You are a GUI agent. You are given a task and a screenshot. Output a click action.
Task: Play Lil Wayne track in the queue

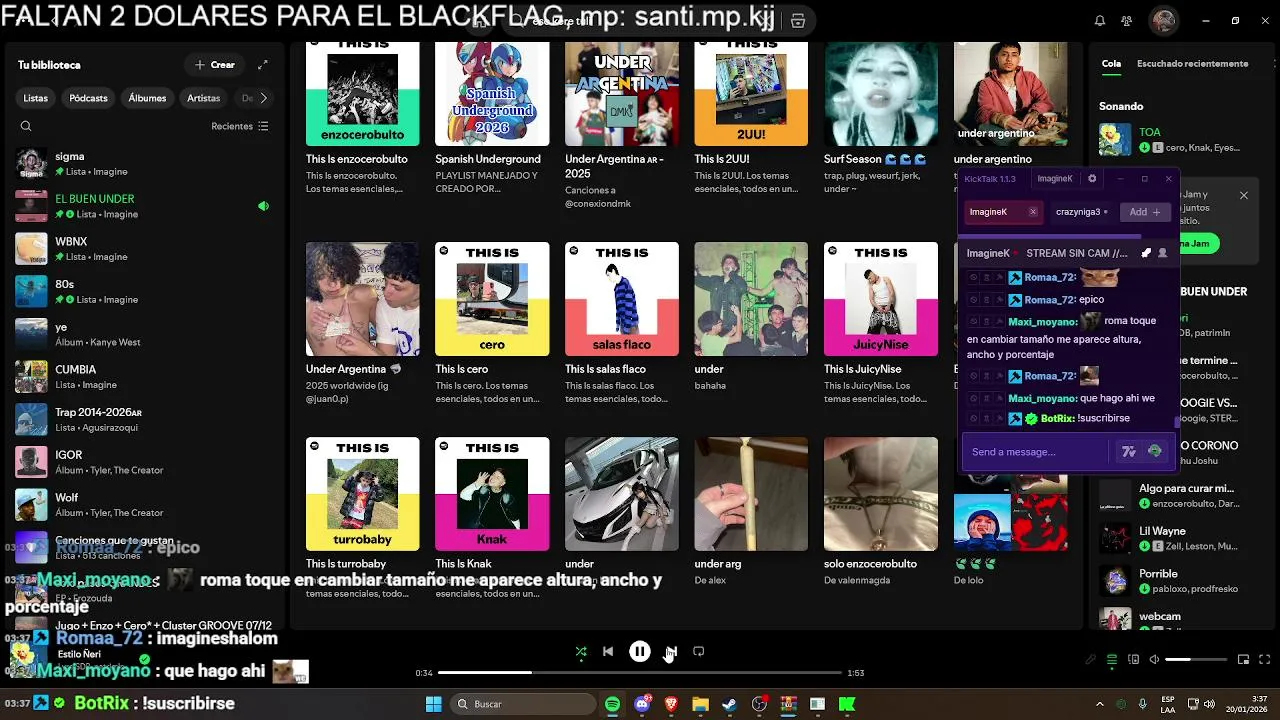[1180, 538]
